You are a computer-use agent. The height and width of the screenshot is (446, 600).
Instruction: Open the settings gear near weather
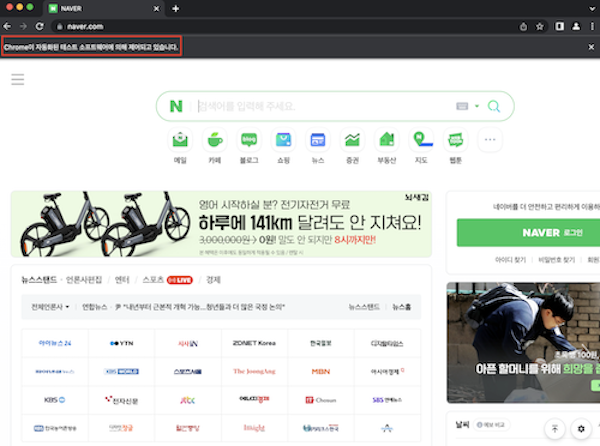[581, 429]
